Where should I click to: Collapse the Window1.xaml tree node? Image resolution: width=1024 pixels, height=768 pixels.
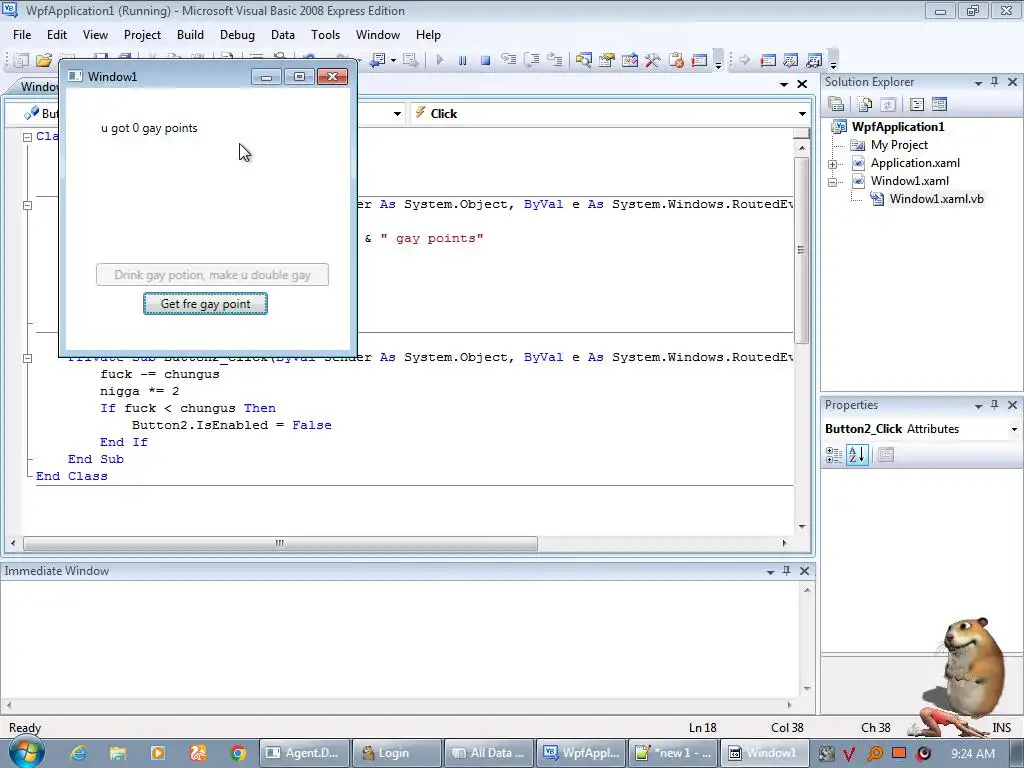coord(833,182)
